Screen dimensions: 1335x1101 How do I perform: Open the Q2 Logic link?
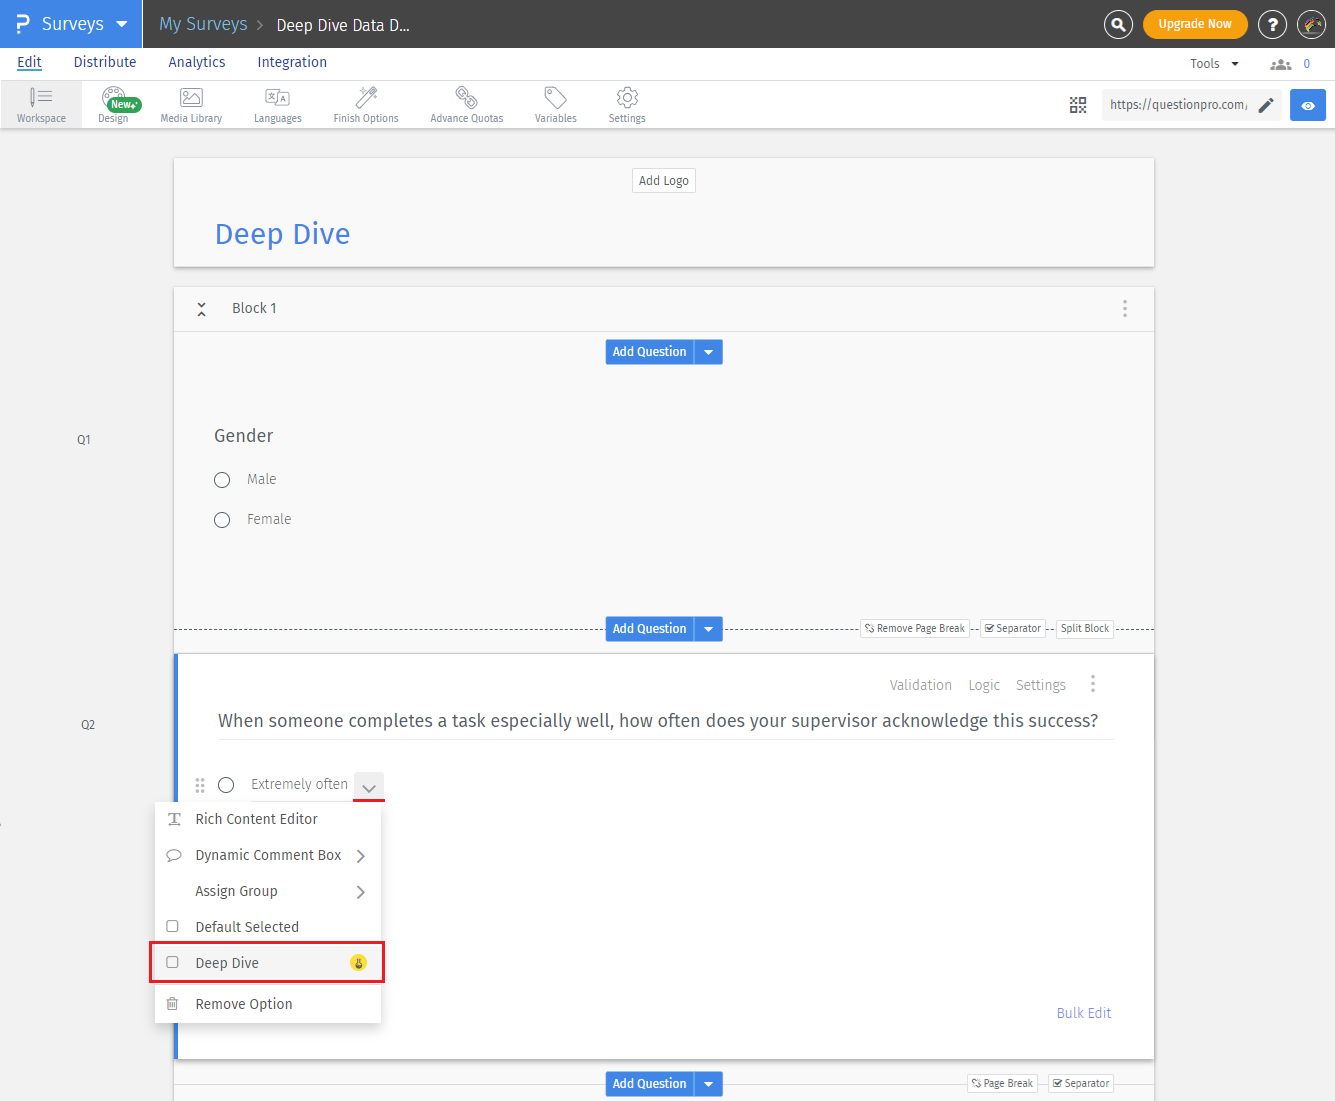tap(984, 685)
